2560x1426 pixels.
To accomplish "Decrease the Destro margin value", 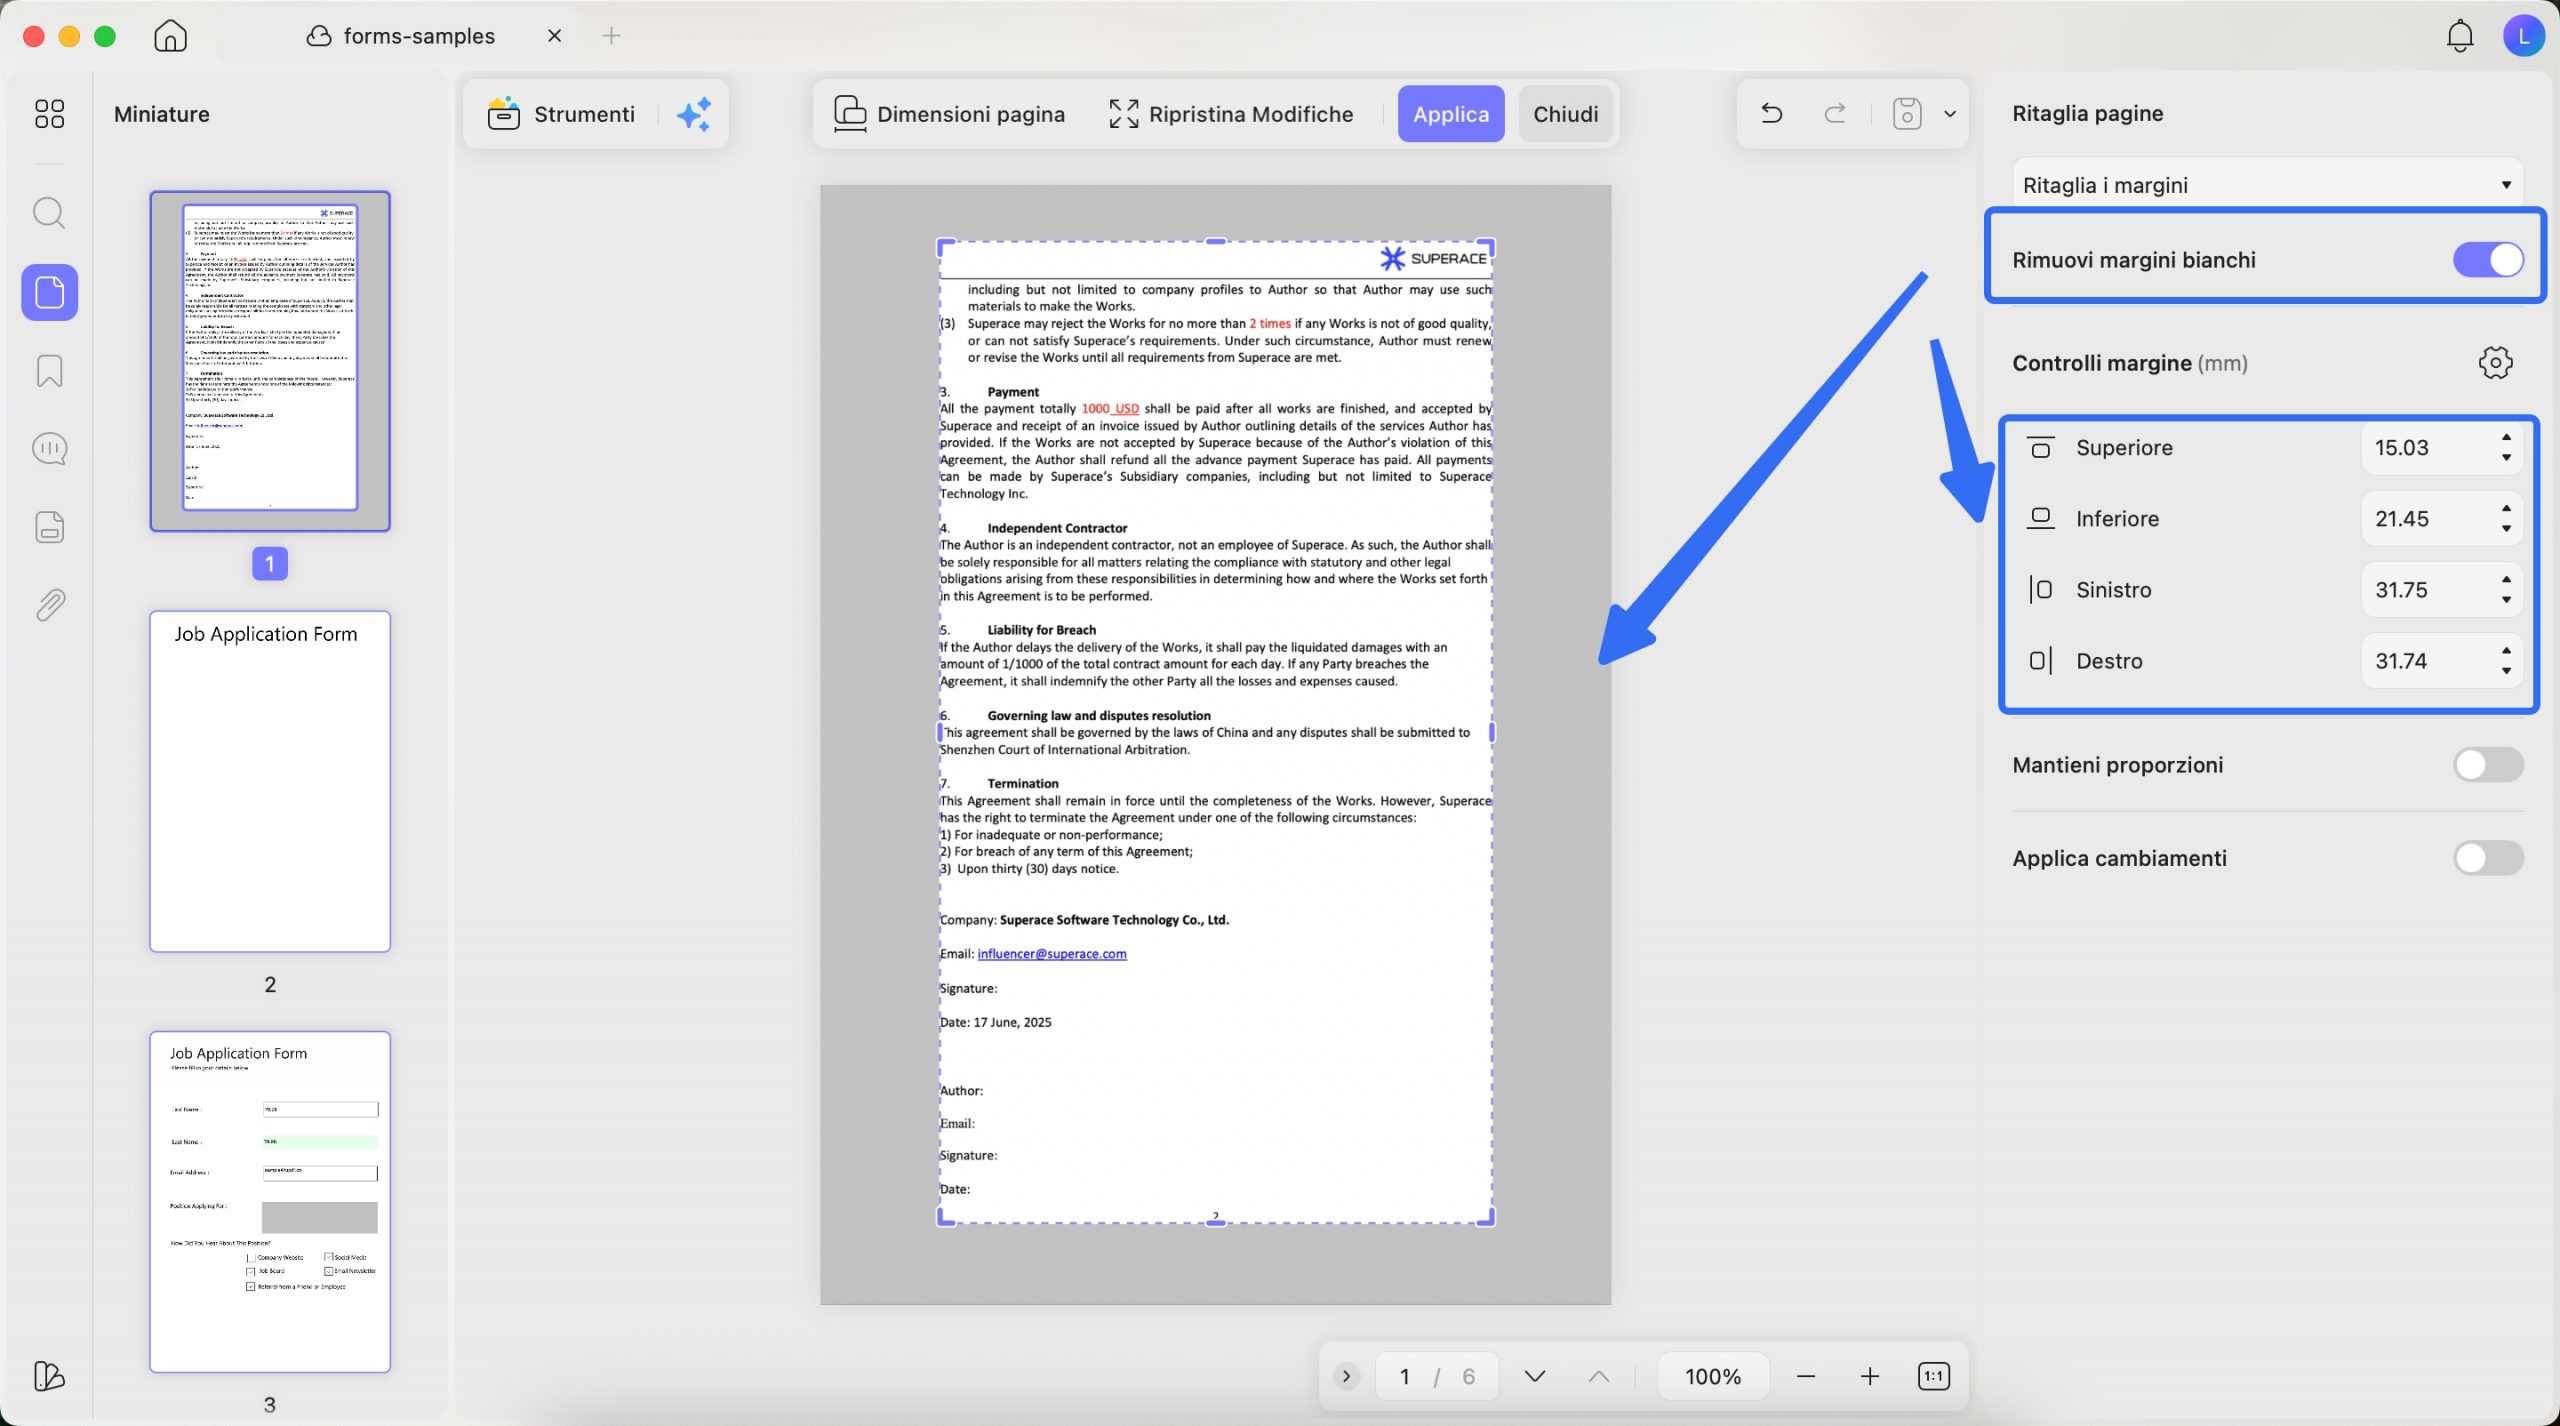I will [2506, 671].
